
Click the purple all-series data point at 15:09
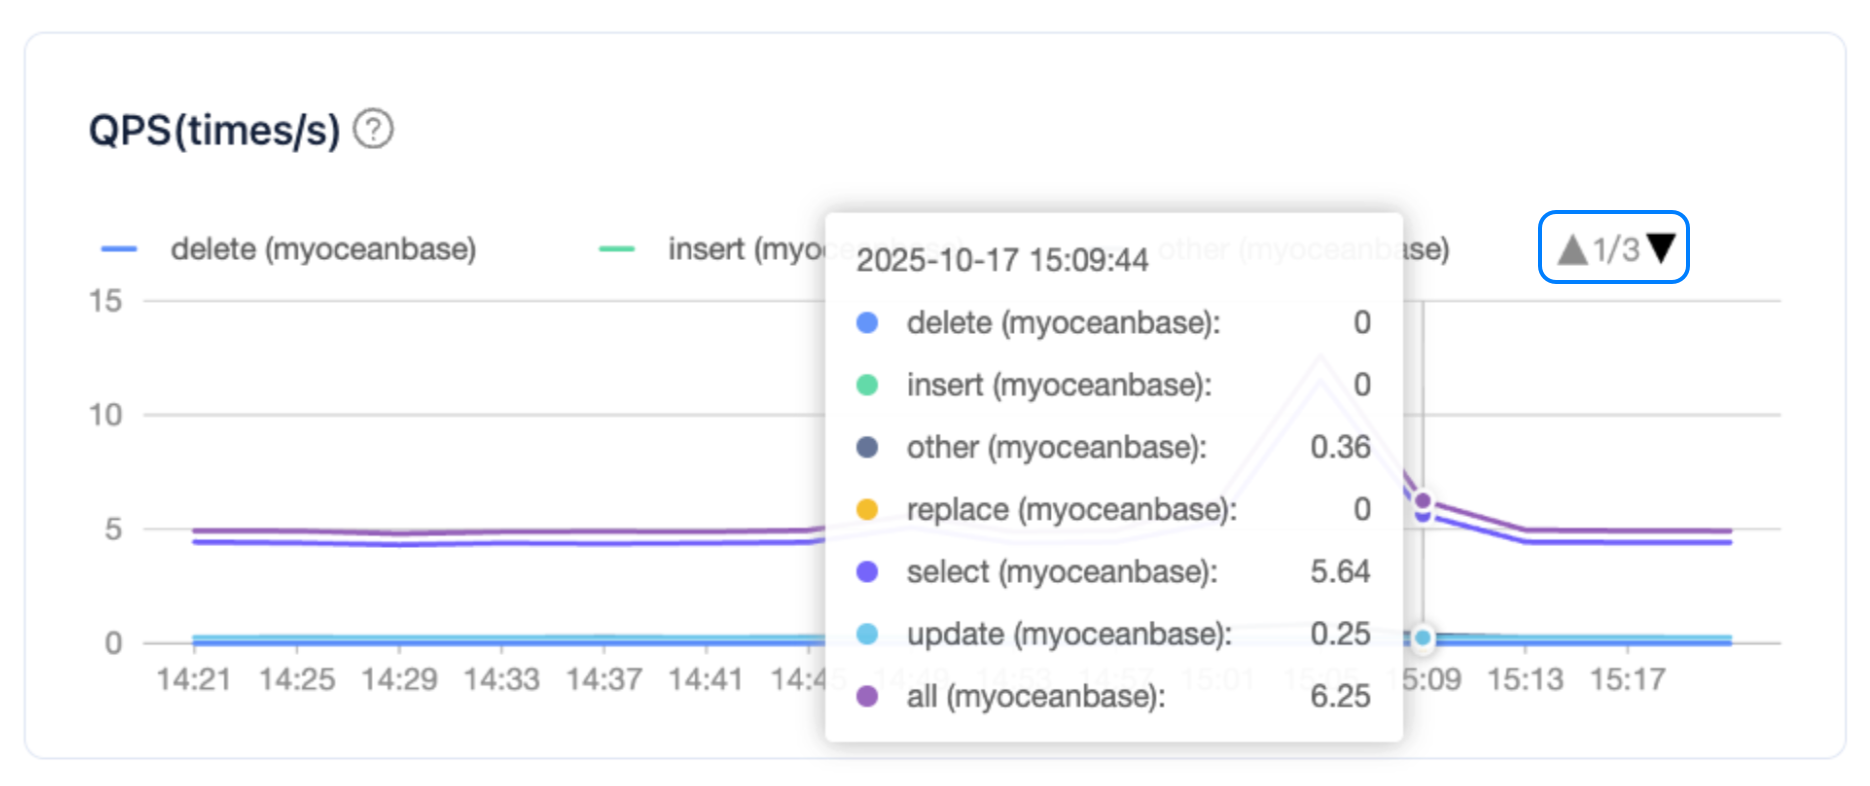point(1422,500)
